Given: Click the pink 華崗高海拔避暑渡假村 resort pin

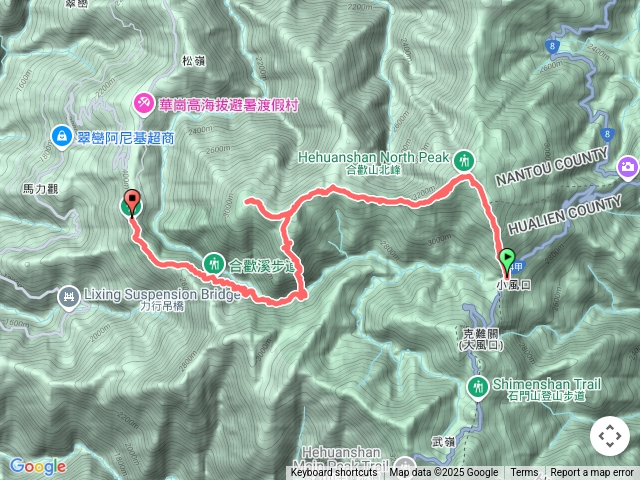Looking at the screenshot, I should [144, 104].
